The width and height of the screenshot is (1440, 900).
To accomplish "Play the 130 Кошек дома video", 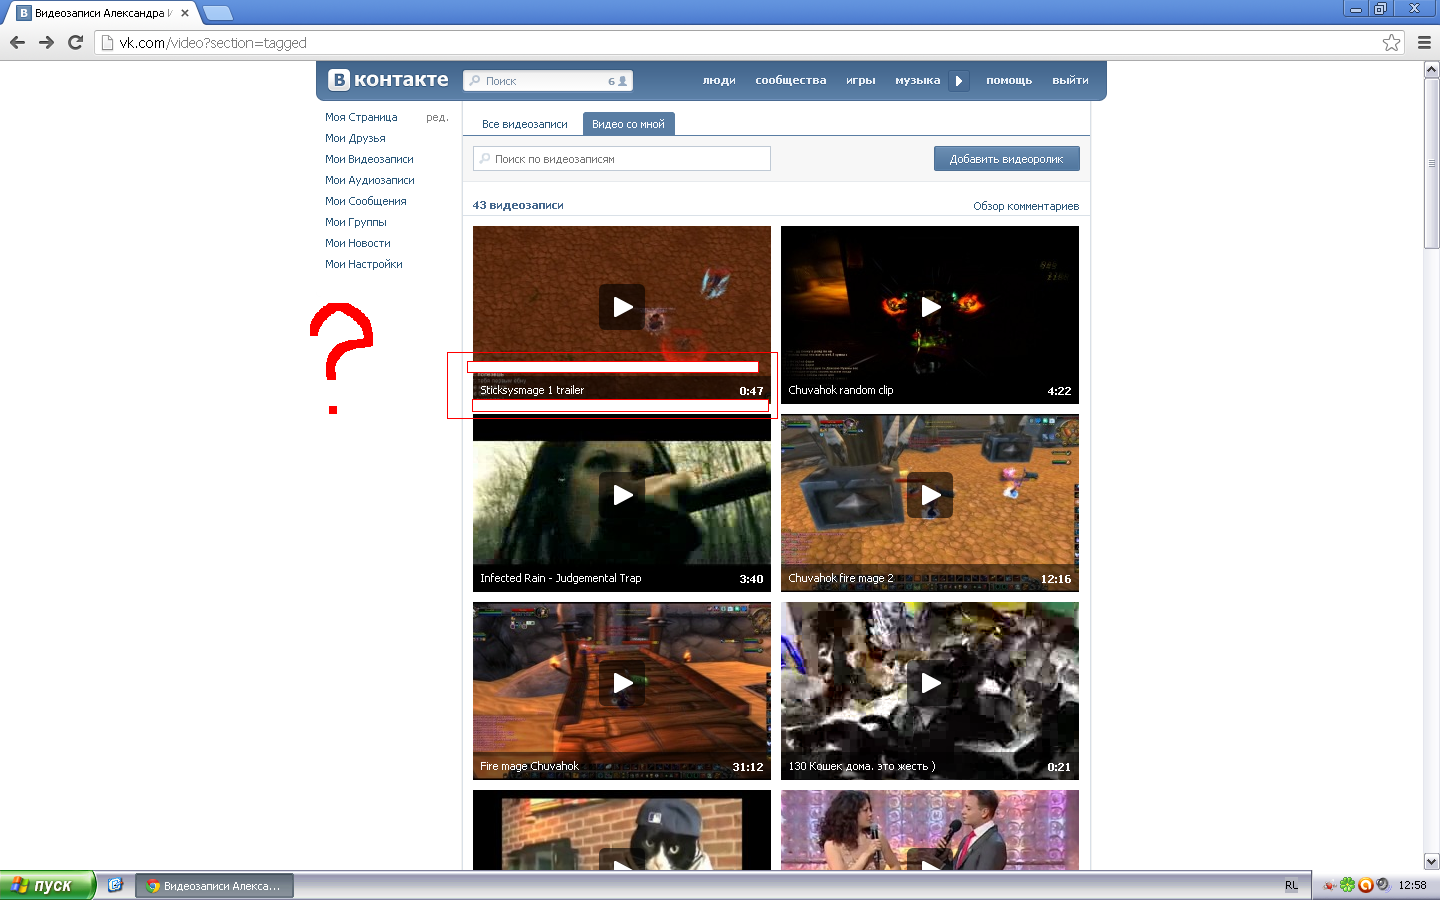I will click(x=930, y=683).
